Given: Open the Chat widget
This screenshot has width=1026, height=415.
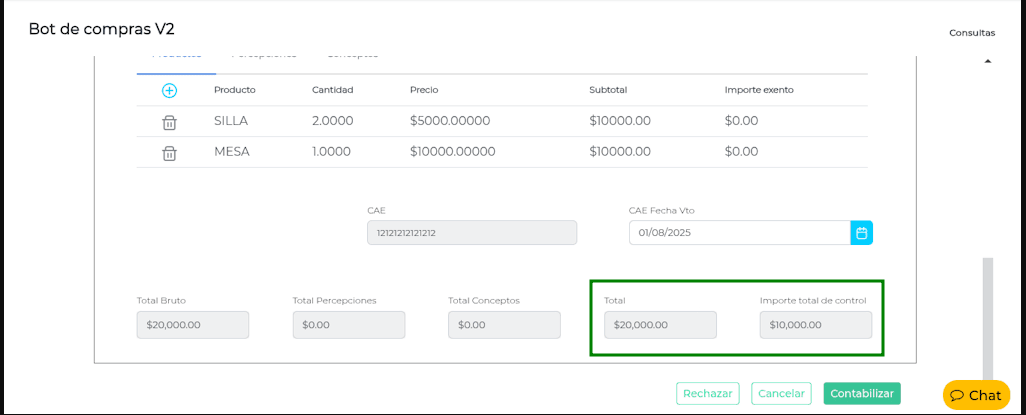Looking at the screenshot, I should [976, 395].
